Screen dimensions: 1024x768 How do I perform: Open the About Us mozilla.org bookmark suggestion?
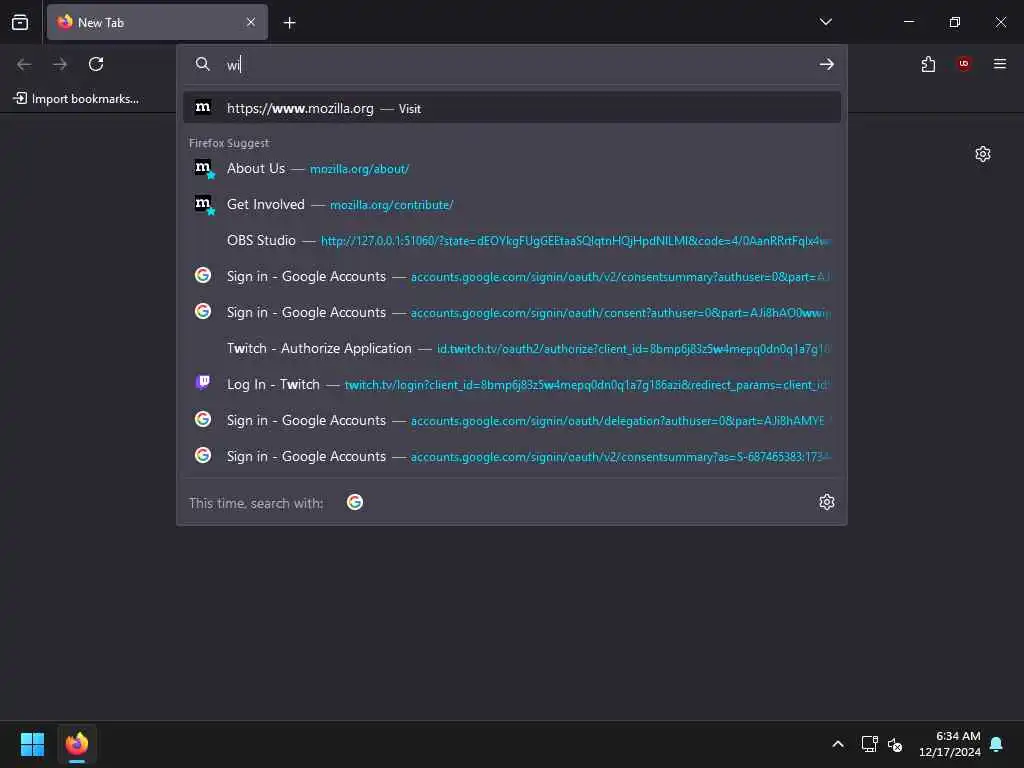512,168
